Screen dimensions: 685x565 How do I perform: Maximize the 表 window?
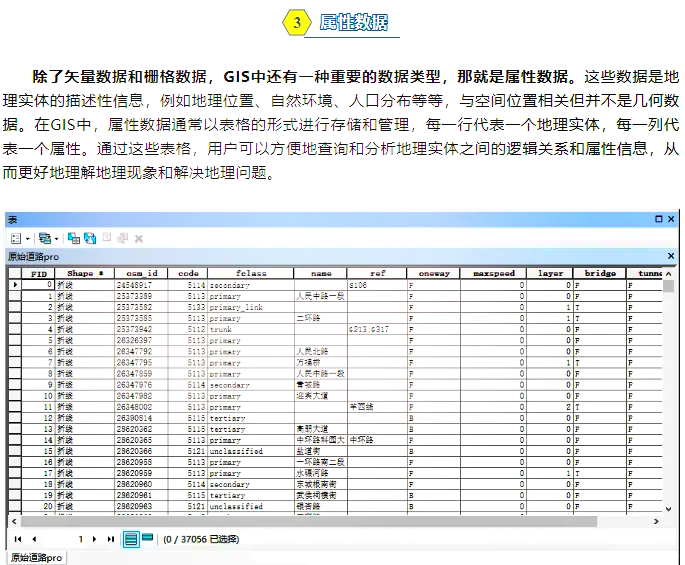point(659,219)
